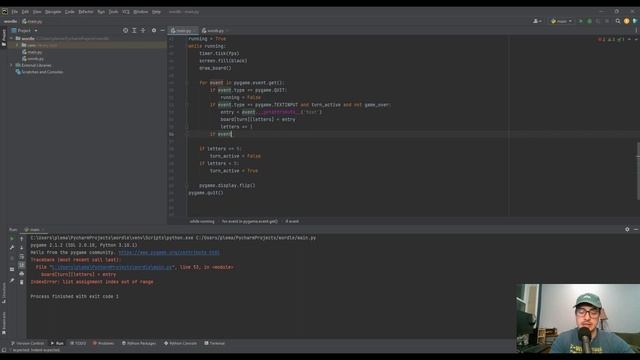Click 'if event' editor breadcrumb
Viewport: 640px width, 360px height.
tap(292, 221)
